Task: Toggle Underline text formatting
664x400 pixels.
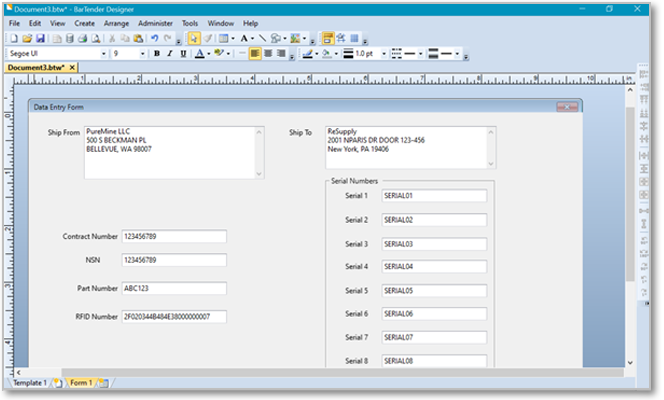Action: click(183, 53)
